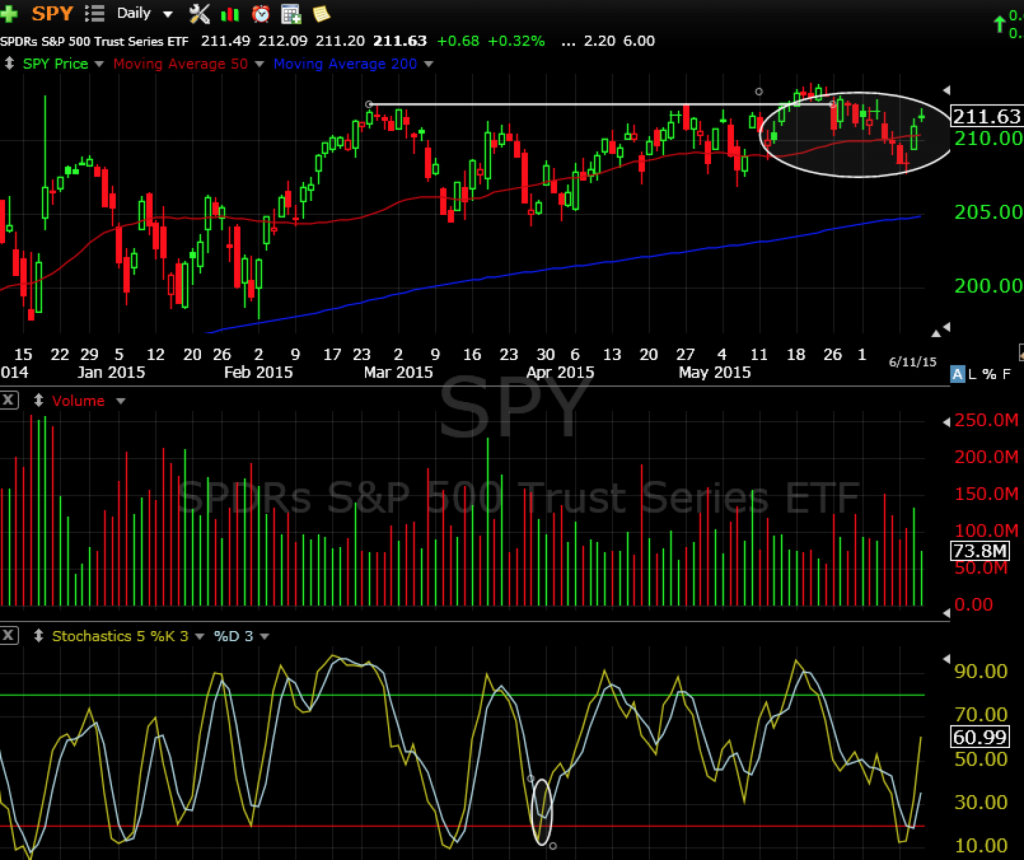Click the 212.09 high price value
The width and height of the screenshot is (1024, 860).
pos(283,41)
